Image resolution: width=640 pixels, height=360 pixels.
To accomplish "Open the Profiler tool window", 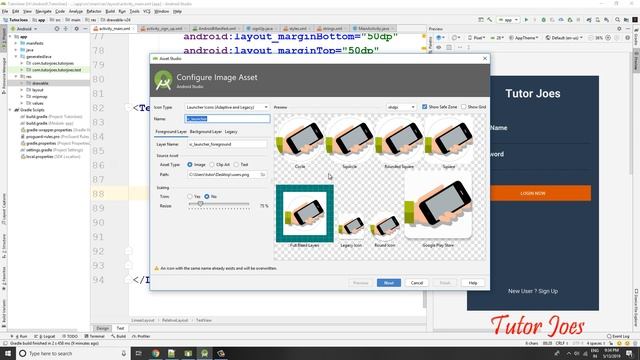I will pyautogui.click(x=141, y=336).
